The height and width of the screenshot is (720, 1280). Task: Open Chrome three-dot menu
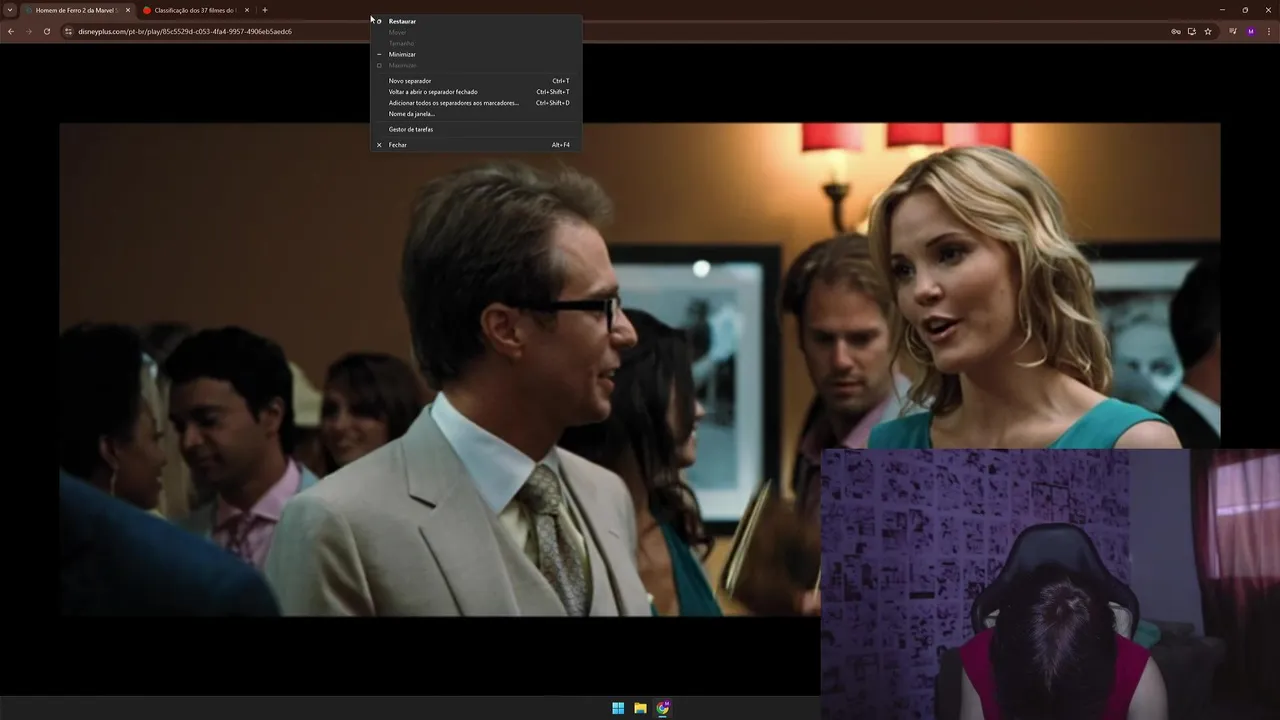pyautogui.click(x=1270, y=31)
